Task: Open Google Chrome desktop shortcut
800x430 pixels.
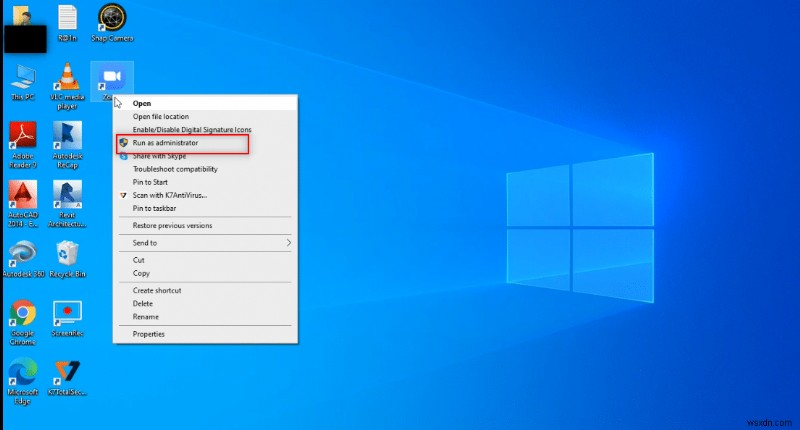Action: (22, 322)
